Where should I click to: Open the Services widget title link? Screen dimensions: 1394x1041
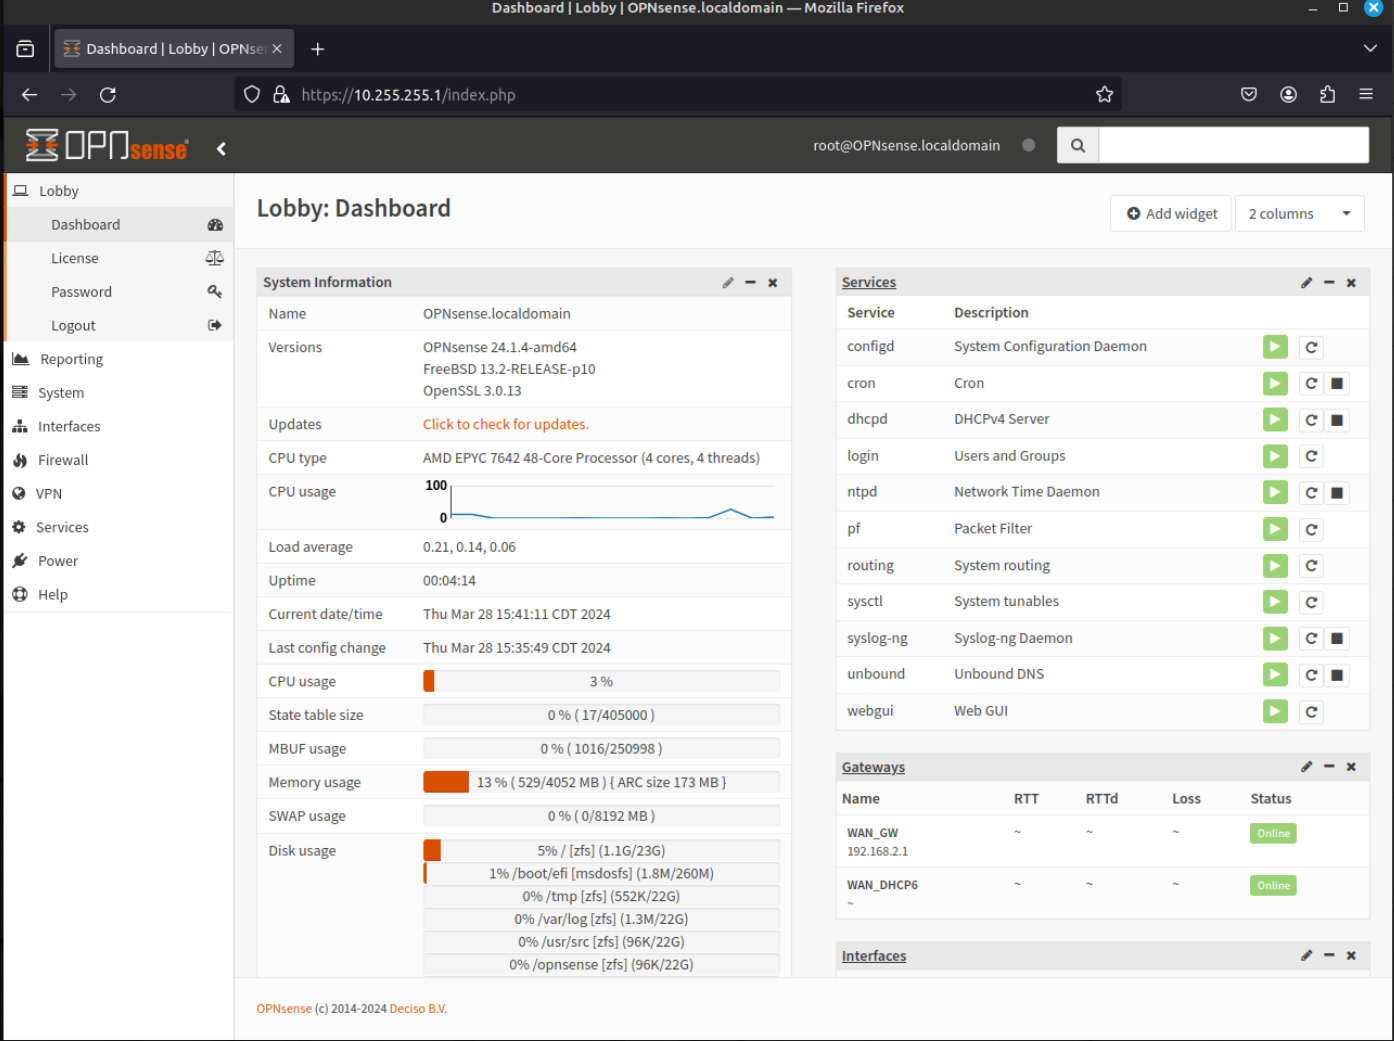coord(869,282)
